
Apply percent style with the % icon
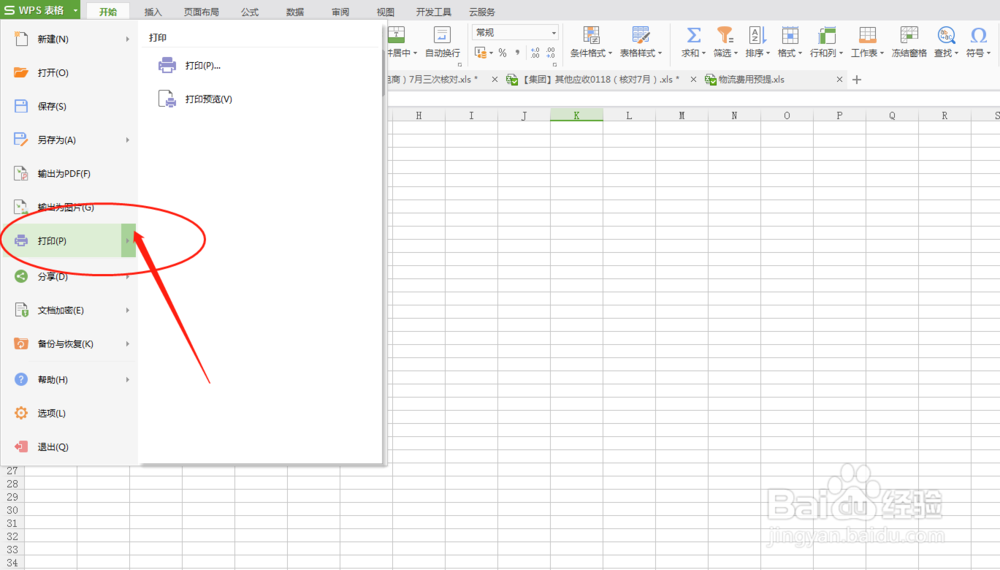point(503,53)
